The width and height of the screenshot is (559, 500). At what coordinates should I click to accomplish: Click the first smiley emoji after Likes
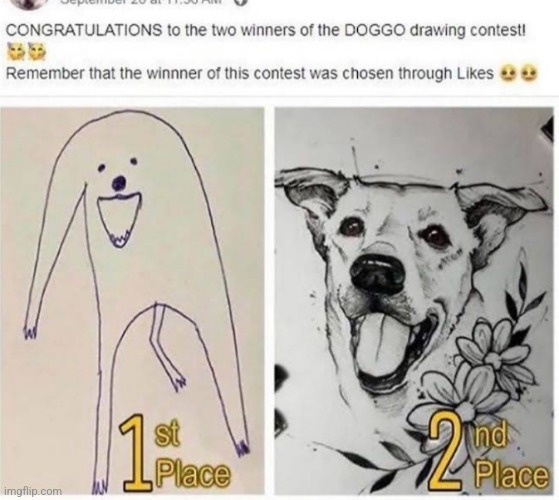click(x=508, y=74)
